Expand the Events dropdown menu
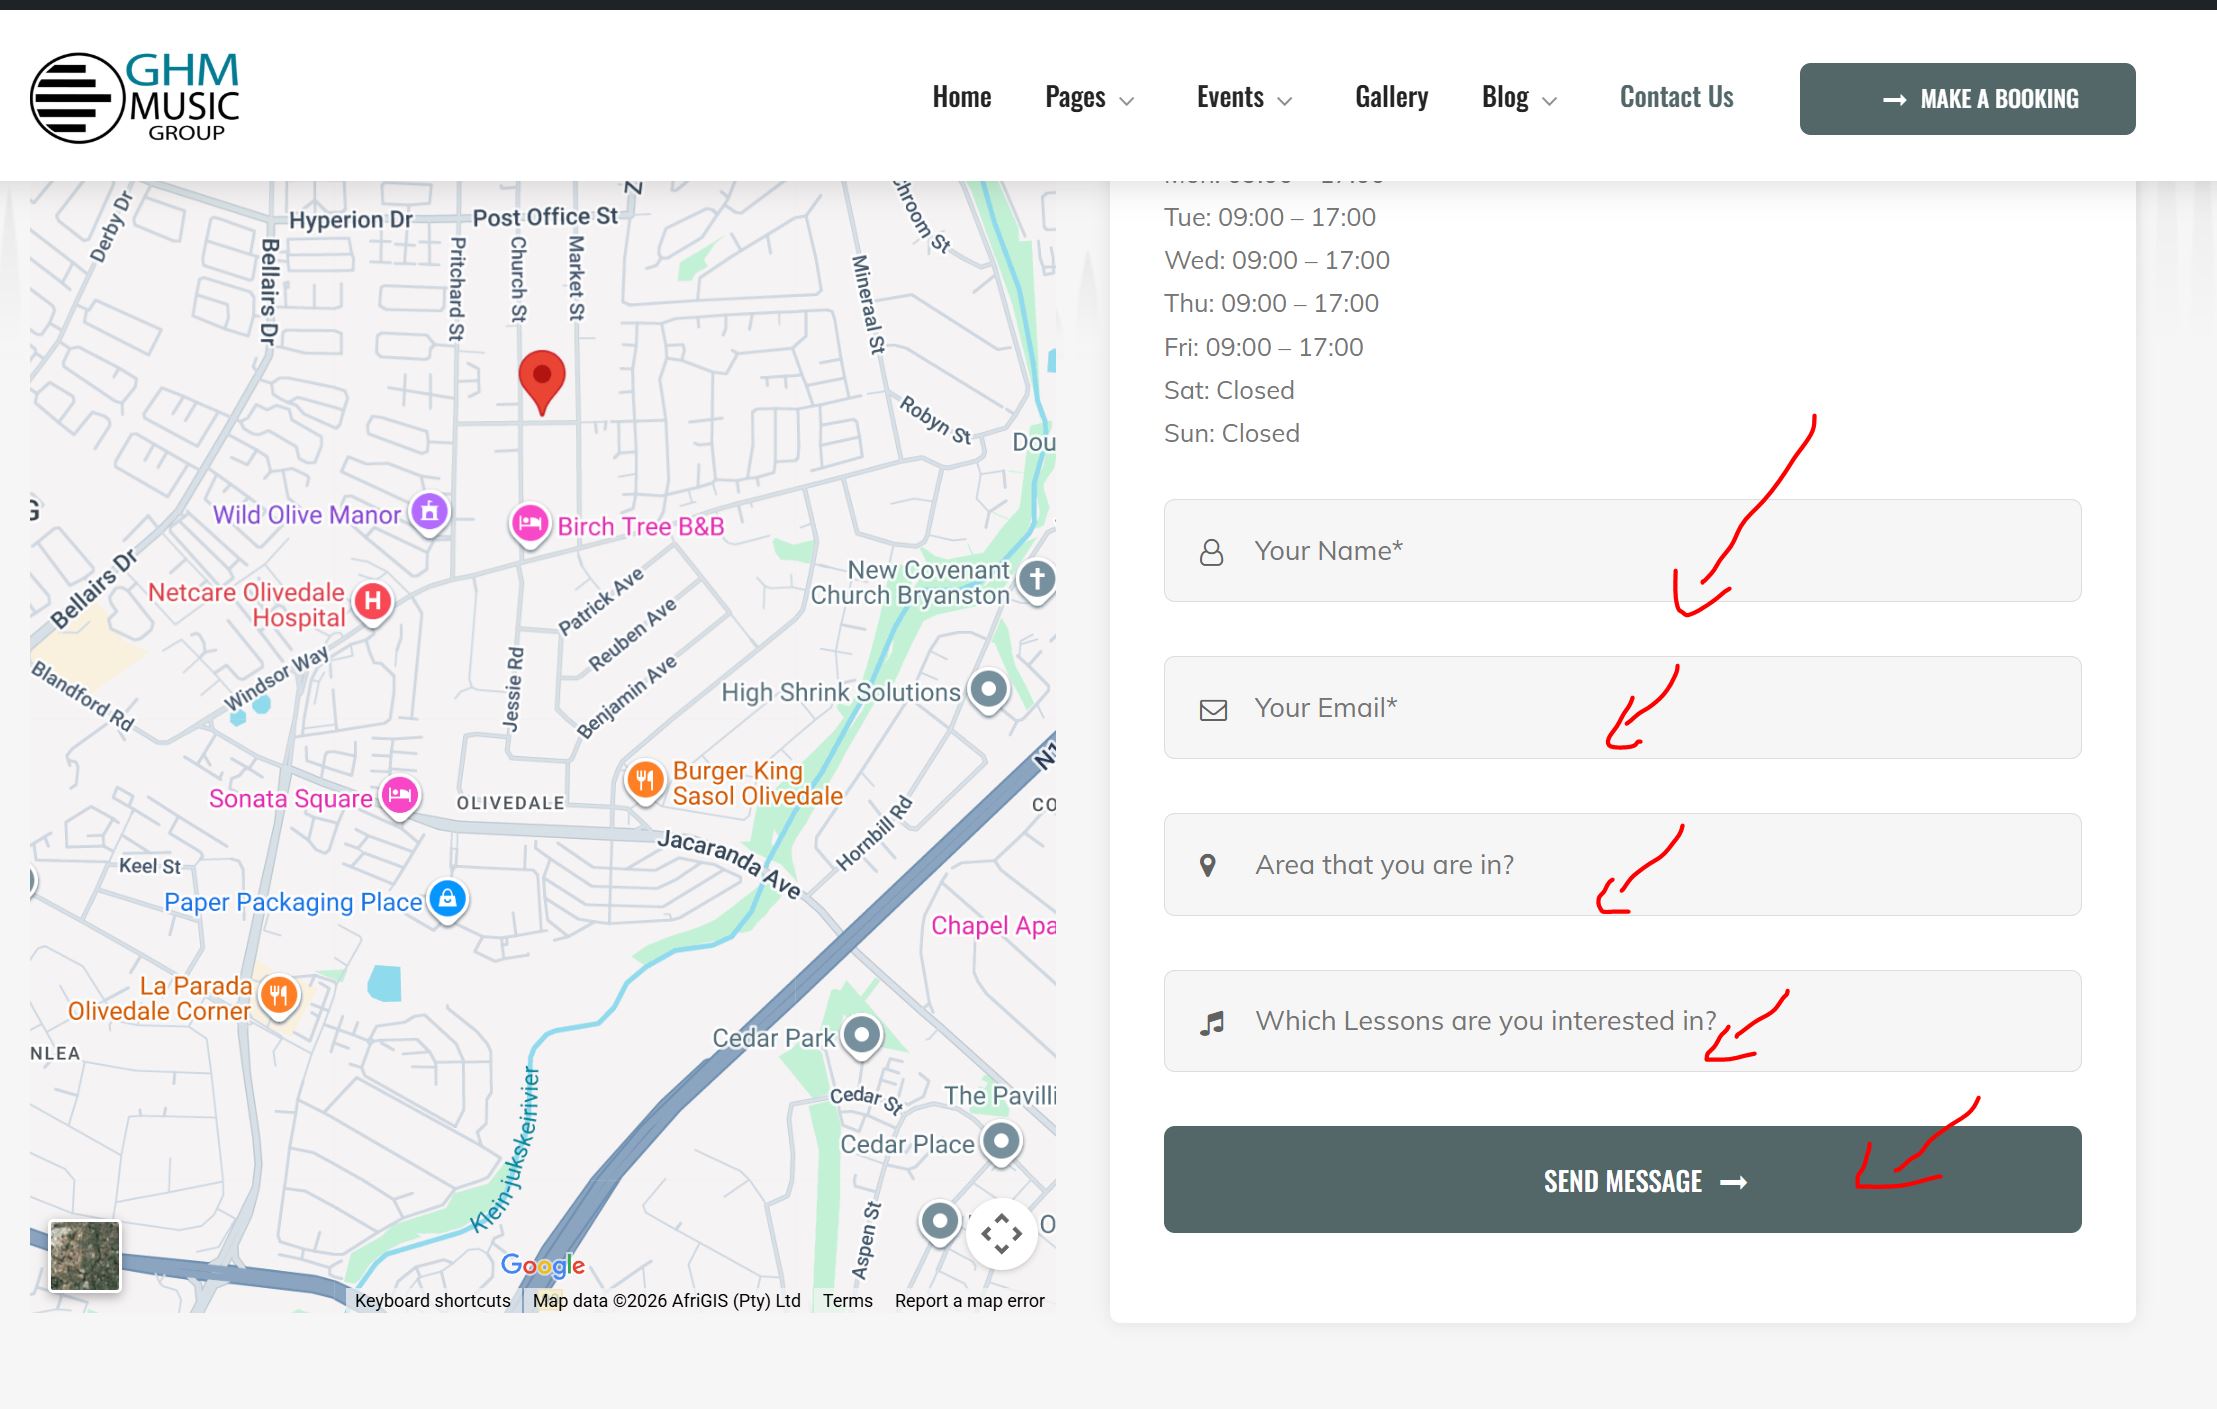Viewport: 2217px width, 1409px height. pos(1243,98)
